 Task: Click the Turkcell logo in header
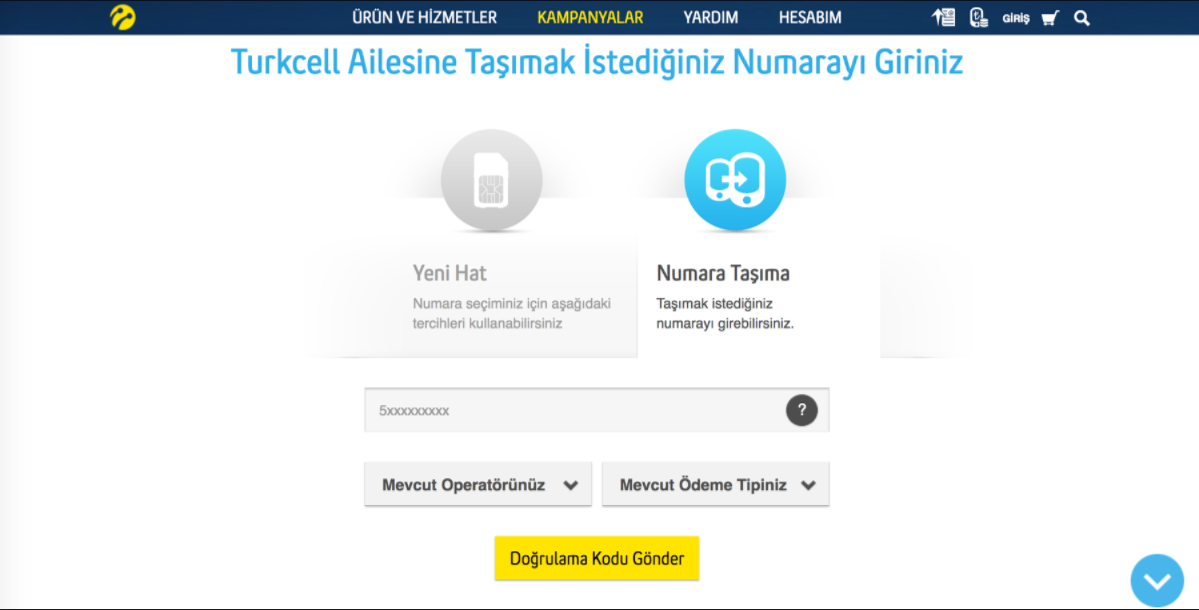point(122,17)
